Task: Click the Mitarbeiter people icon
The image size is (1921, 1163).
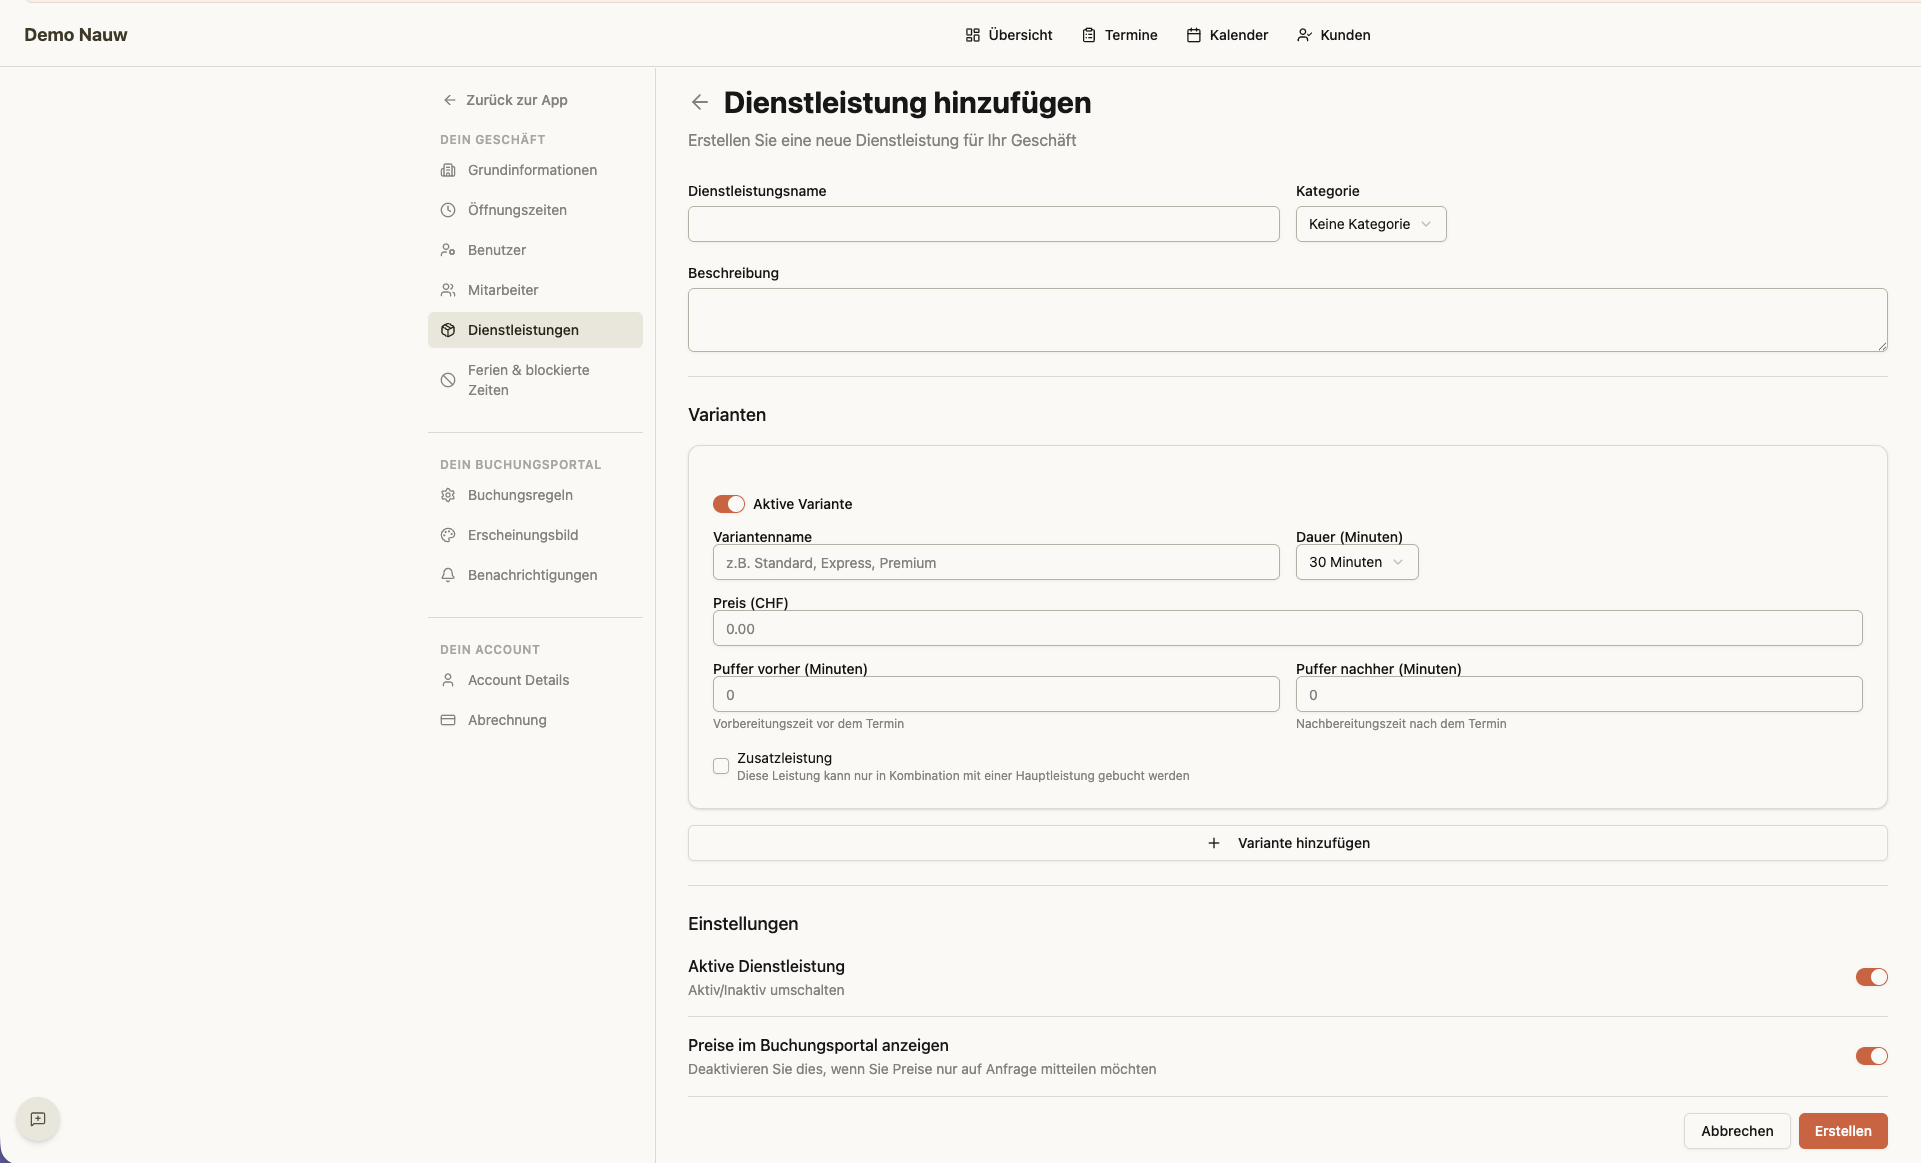Action: point(448,290)
